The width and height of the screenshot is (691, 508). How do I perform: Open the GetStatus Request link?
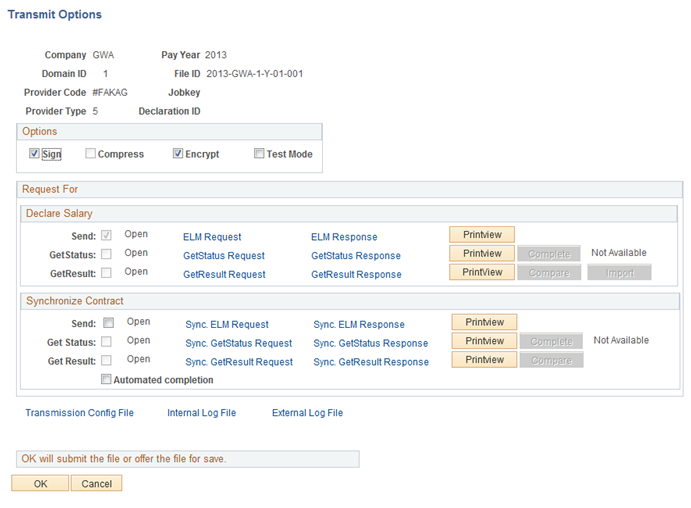click(x=224, y=256)
